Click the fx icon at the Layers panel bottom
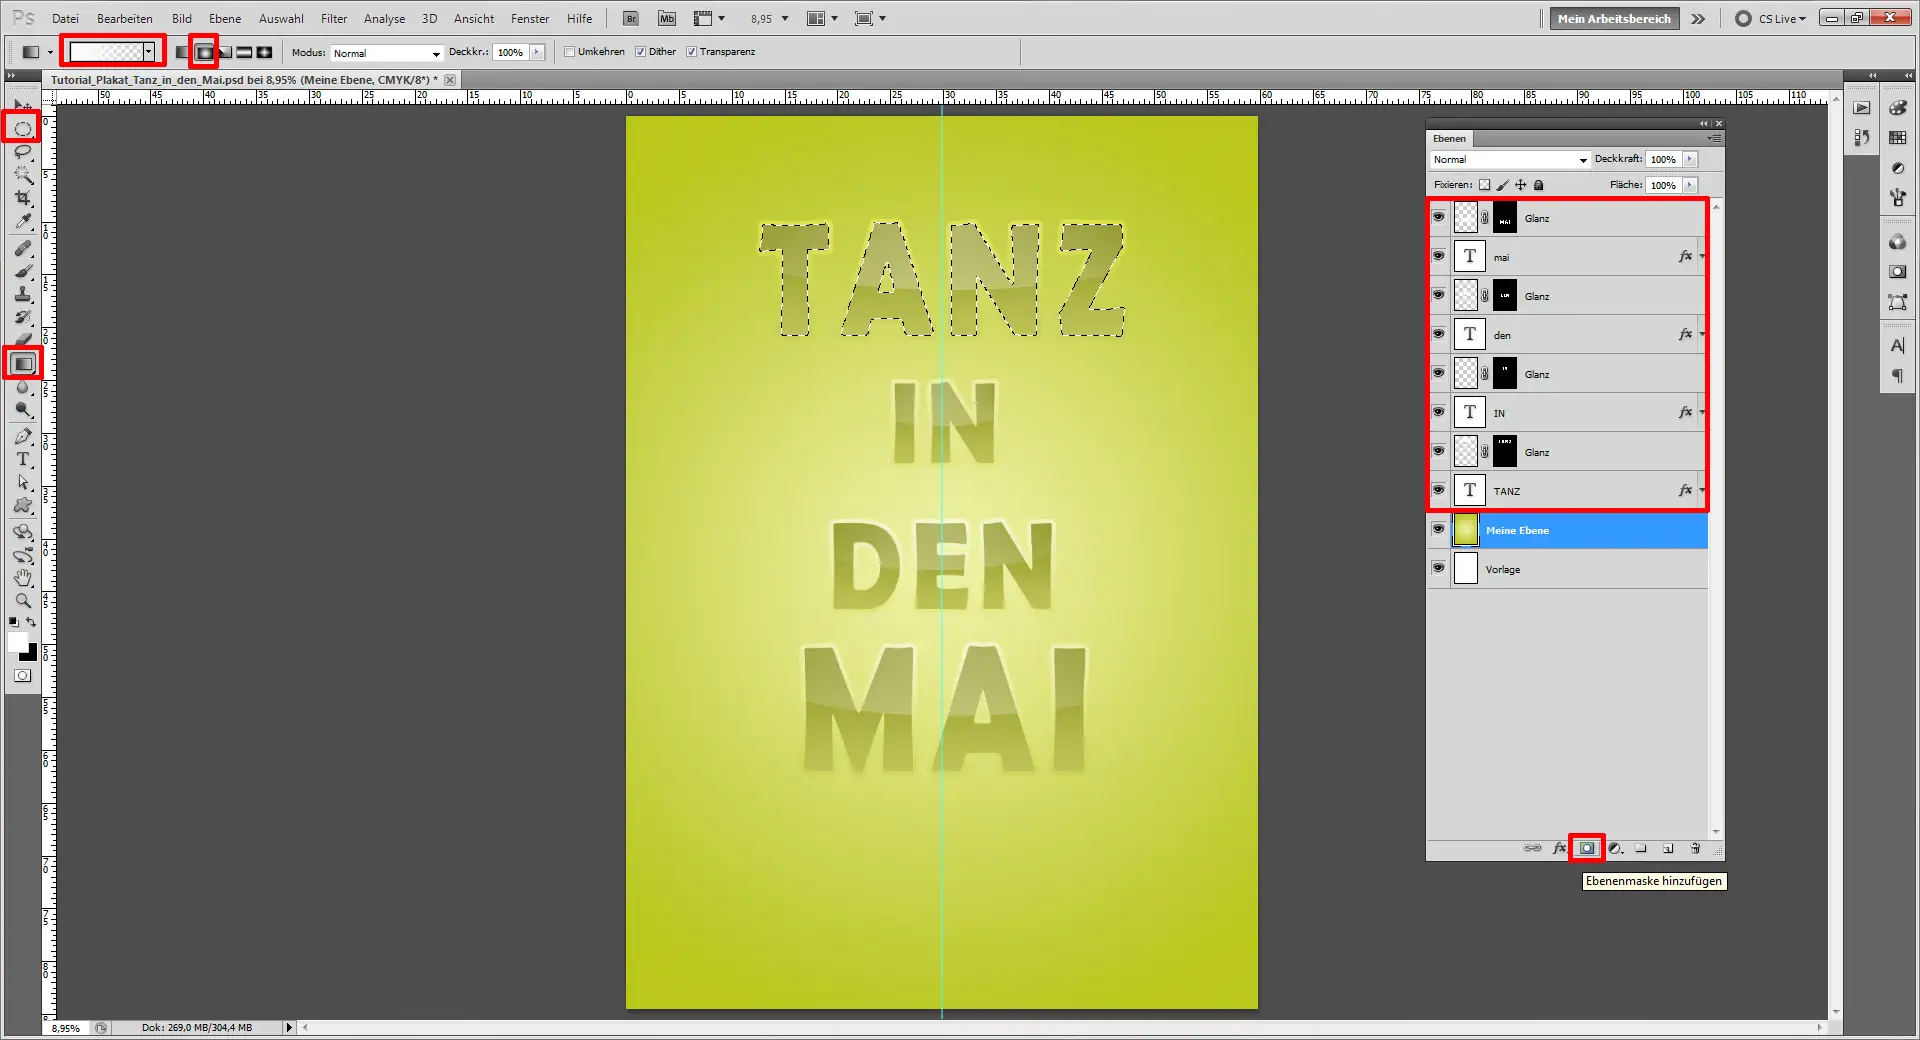The image size is (1920, 1040). [x=1559, y=848]
